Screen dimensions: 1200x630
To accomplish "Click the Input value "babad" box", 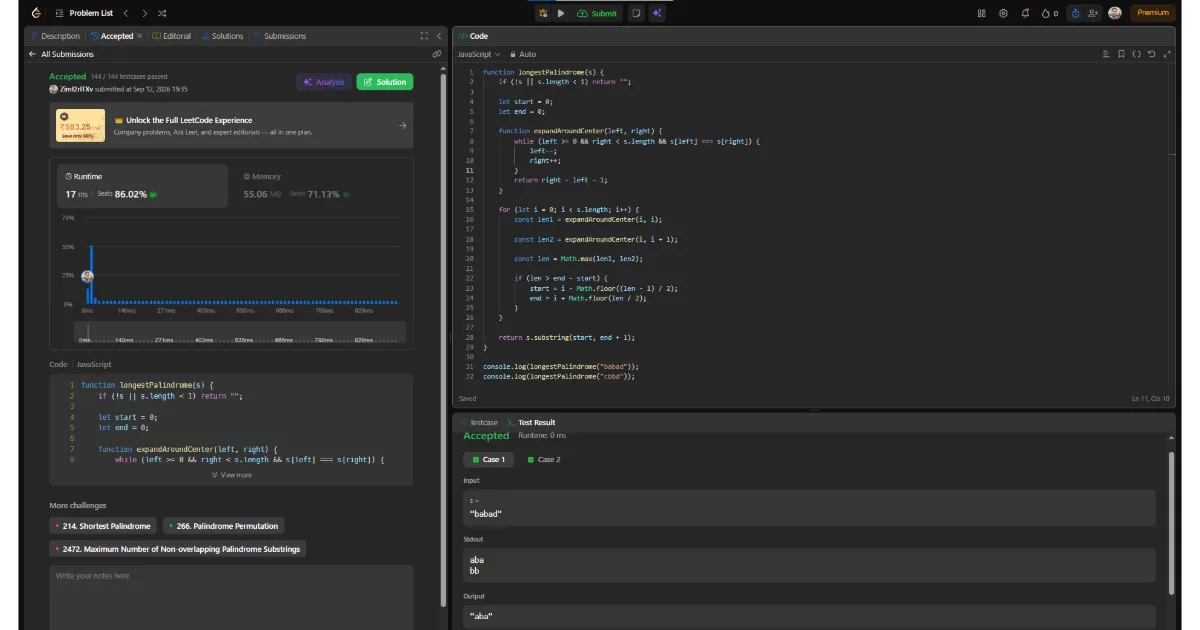I will click(x=809, y=508).
